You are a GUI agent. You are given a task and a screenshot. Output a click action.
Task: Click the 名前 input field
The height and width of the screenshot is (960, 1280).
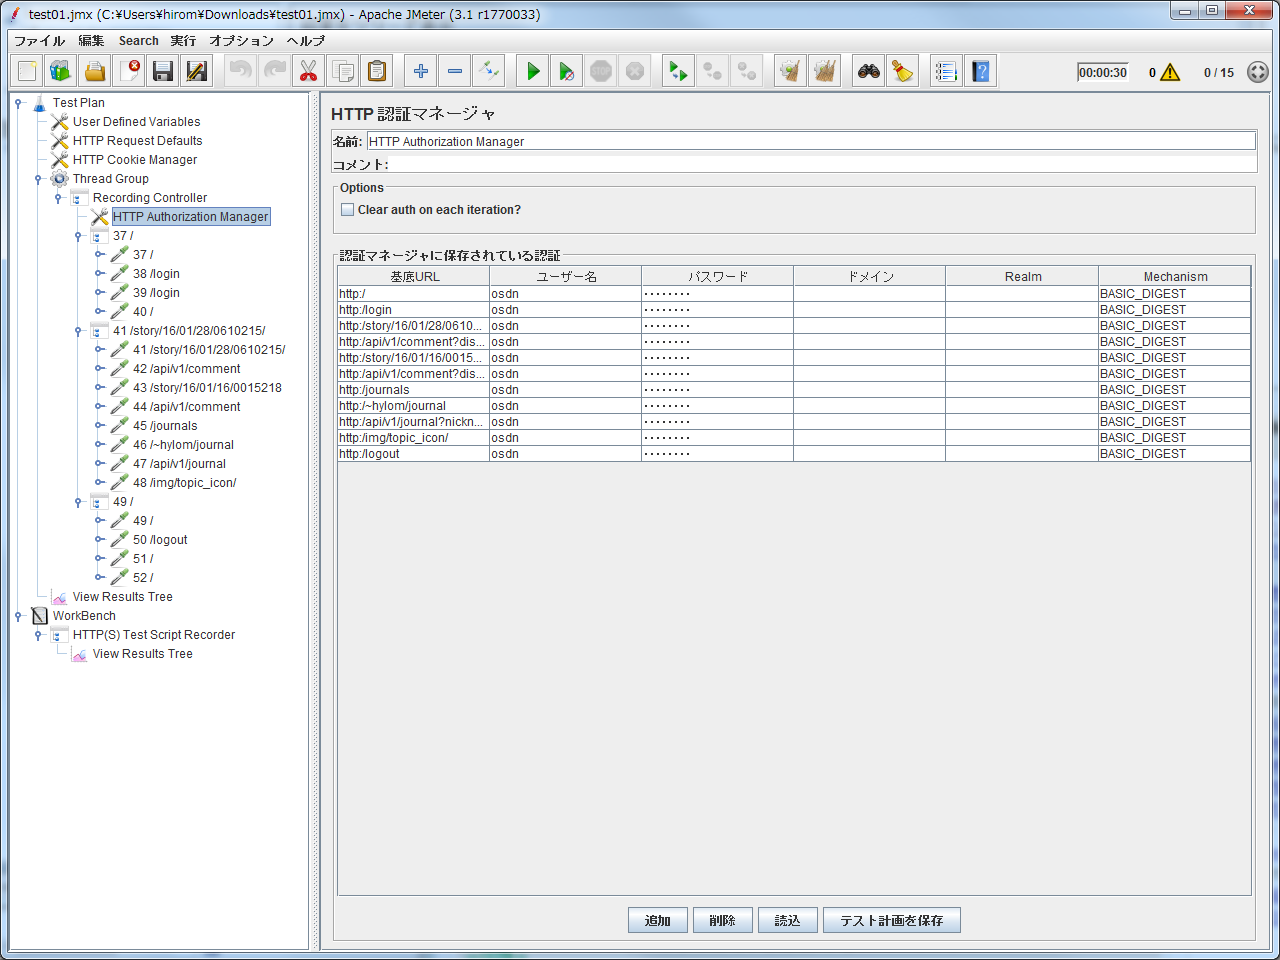point(811,141)
